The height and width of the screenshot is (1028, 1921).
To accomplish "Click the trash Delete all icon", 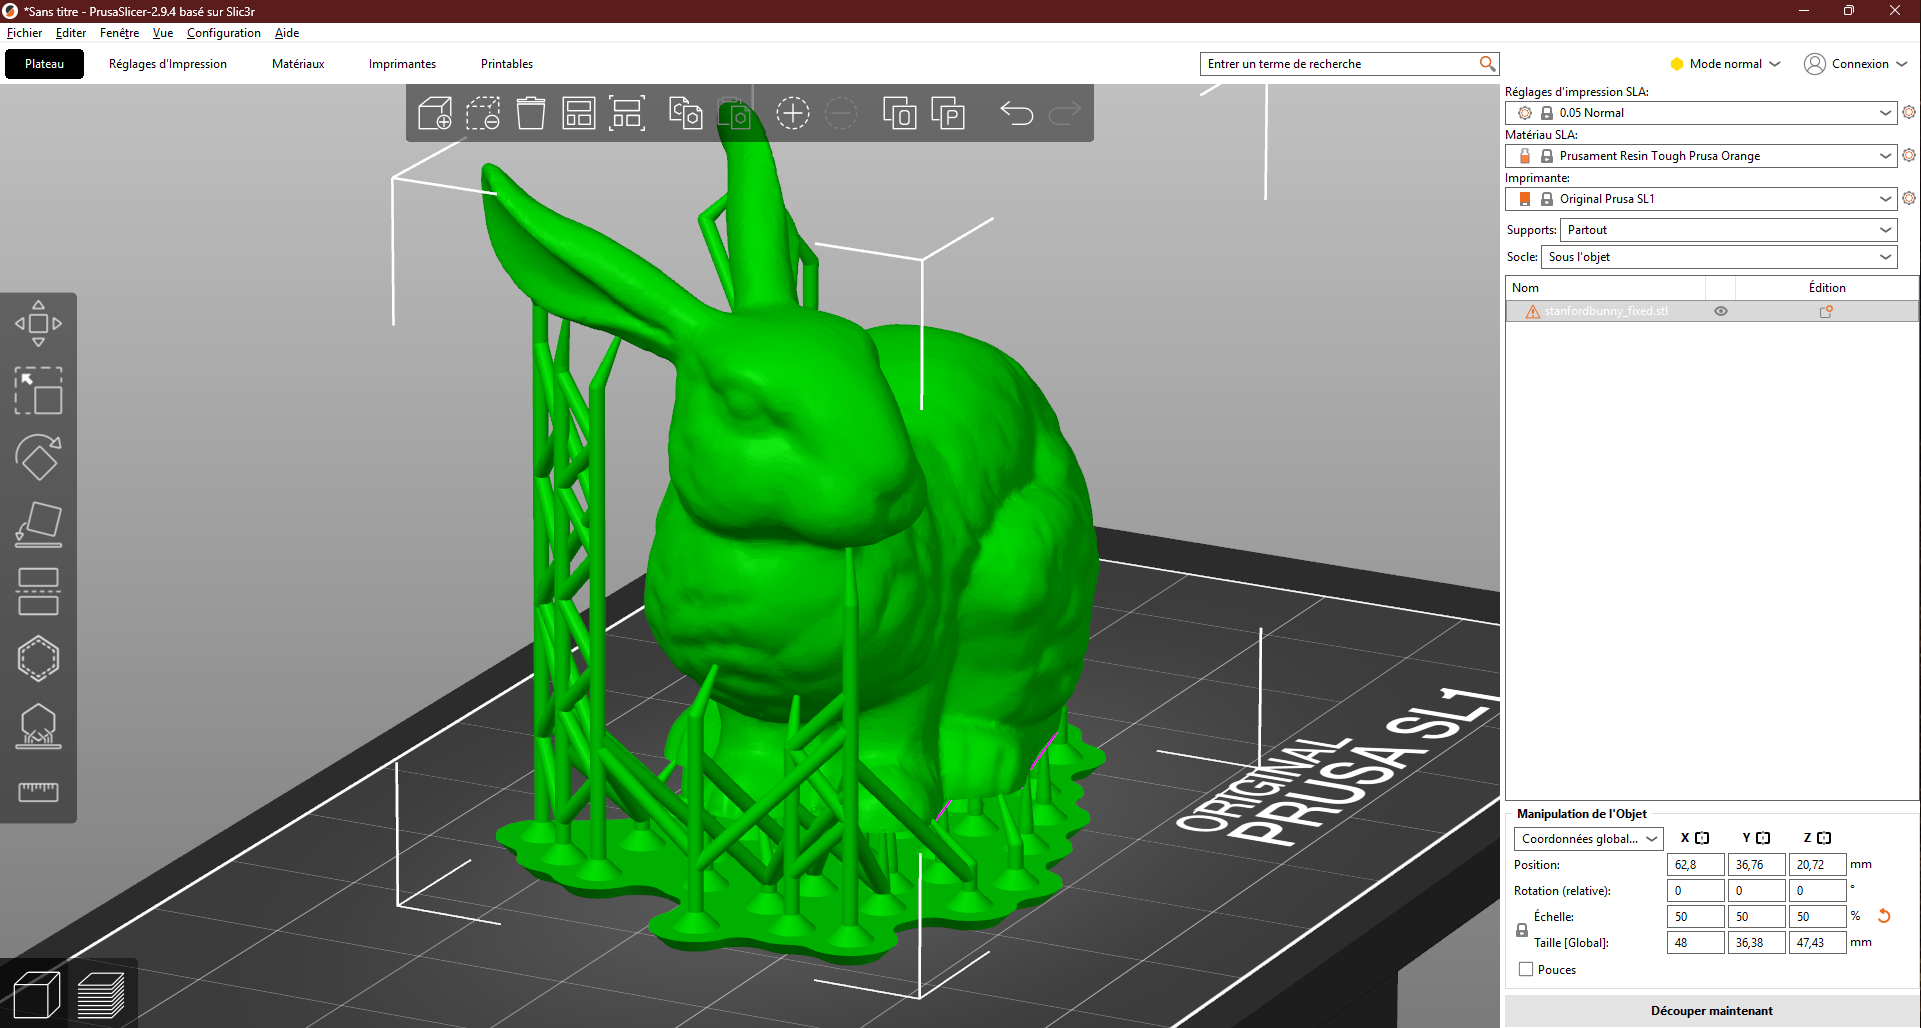I will (531, 113).
